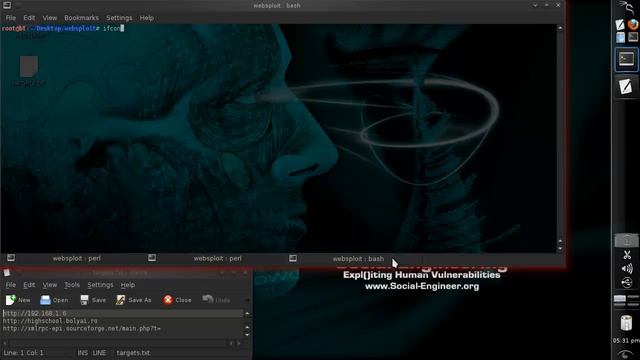The height and width of the screenshot is (360, 640).
Task: Open KWrite Settings menu
Action: click(100, 285)
